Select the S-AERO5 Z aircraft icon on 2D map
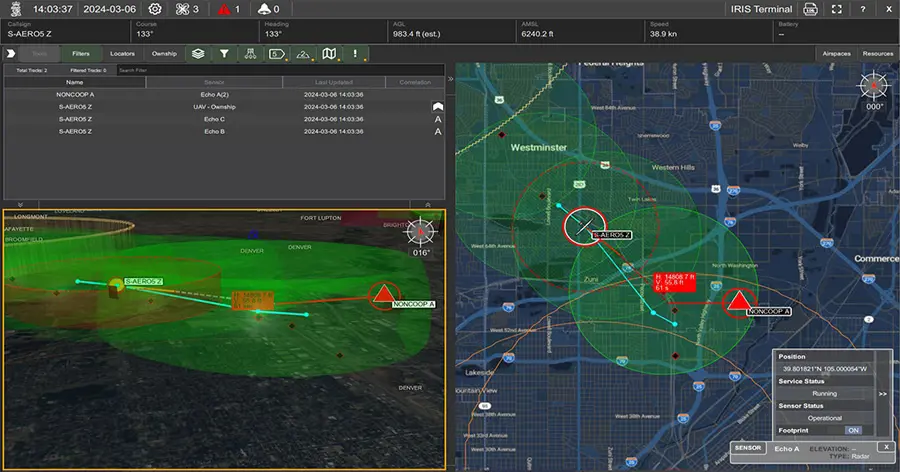 (x=585, y=226)
